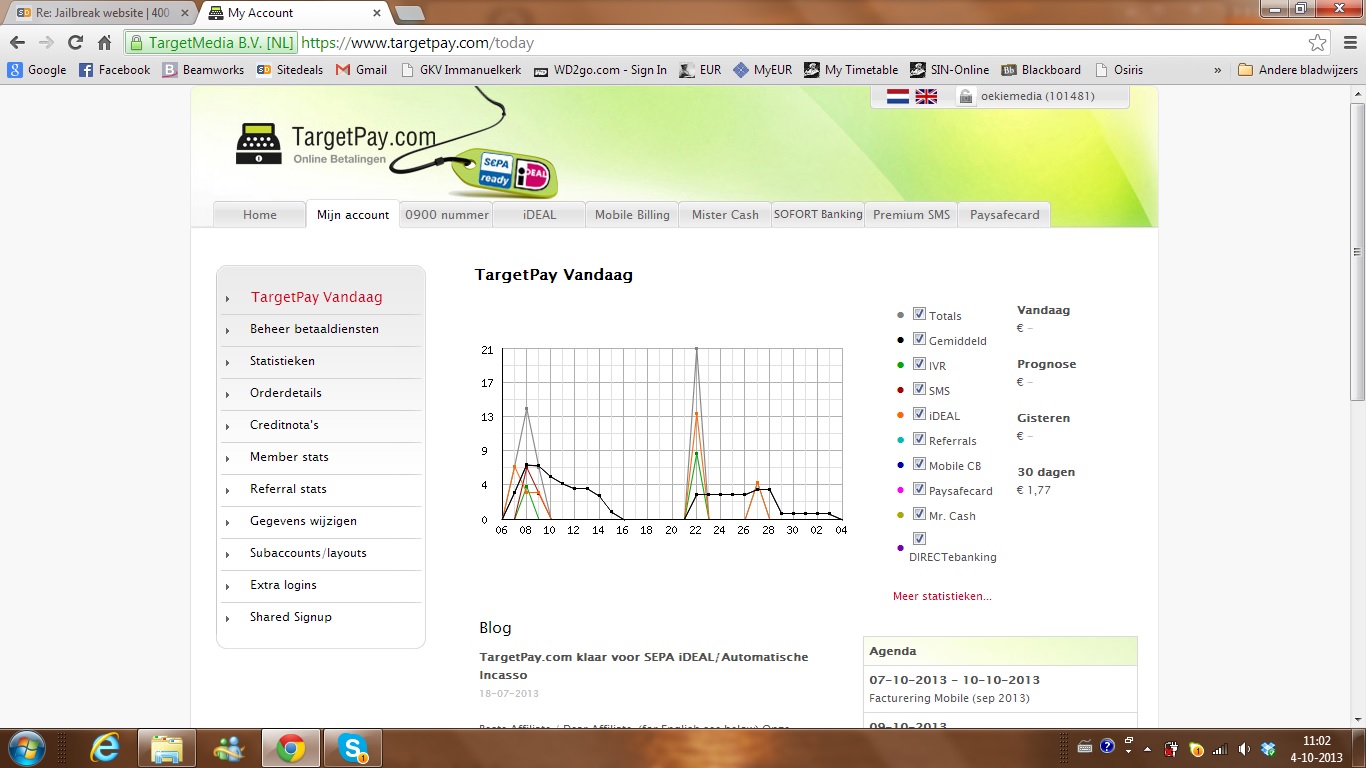Toggle the iDEAL chart checkbox
Screen dimensions: 1366x768
point(919,414)
